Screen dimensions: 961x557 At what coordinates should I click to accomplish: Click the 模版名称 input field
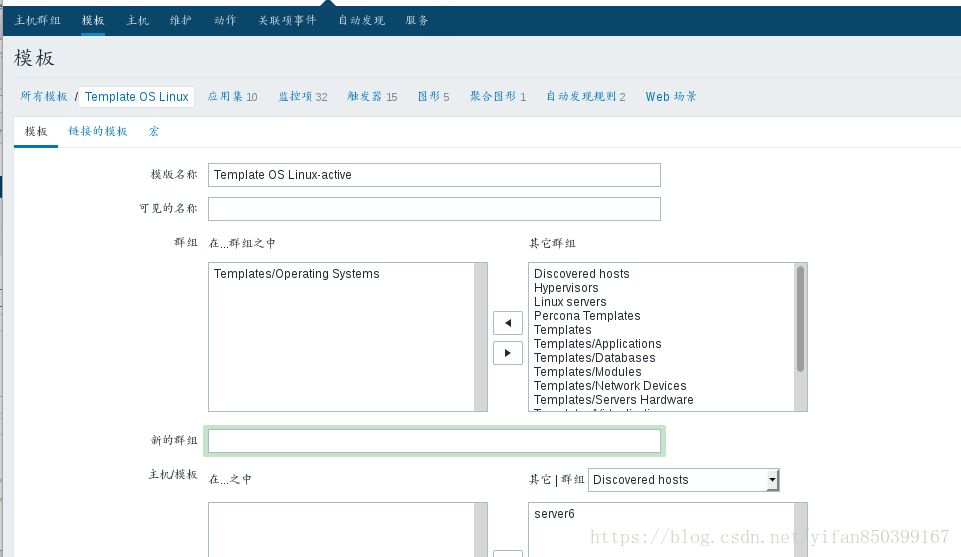[x=434, y=175]
